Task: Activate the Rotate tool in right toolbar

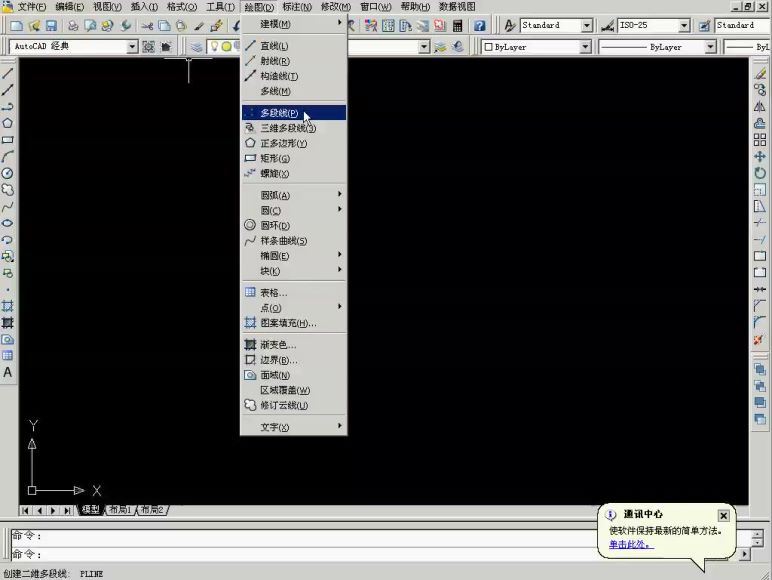Action: click(x=759, y=173)
